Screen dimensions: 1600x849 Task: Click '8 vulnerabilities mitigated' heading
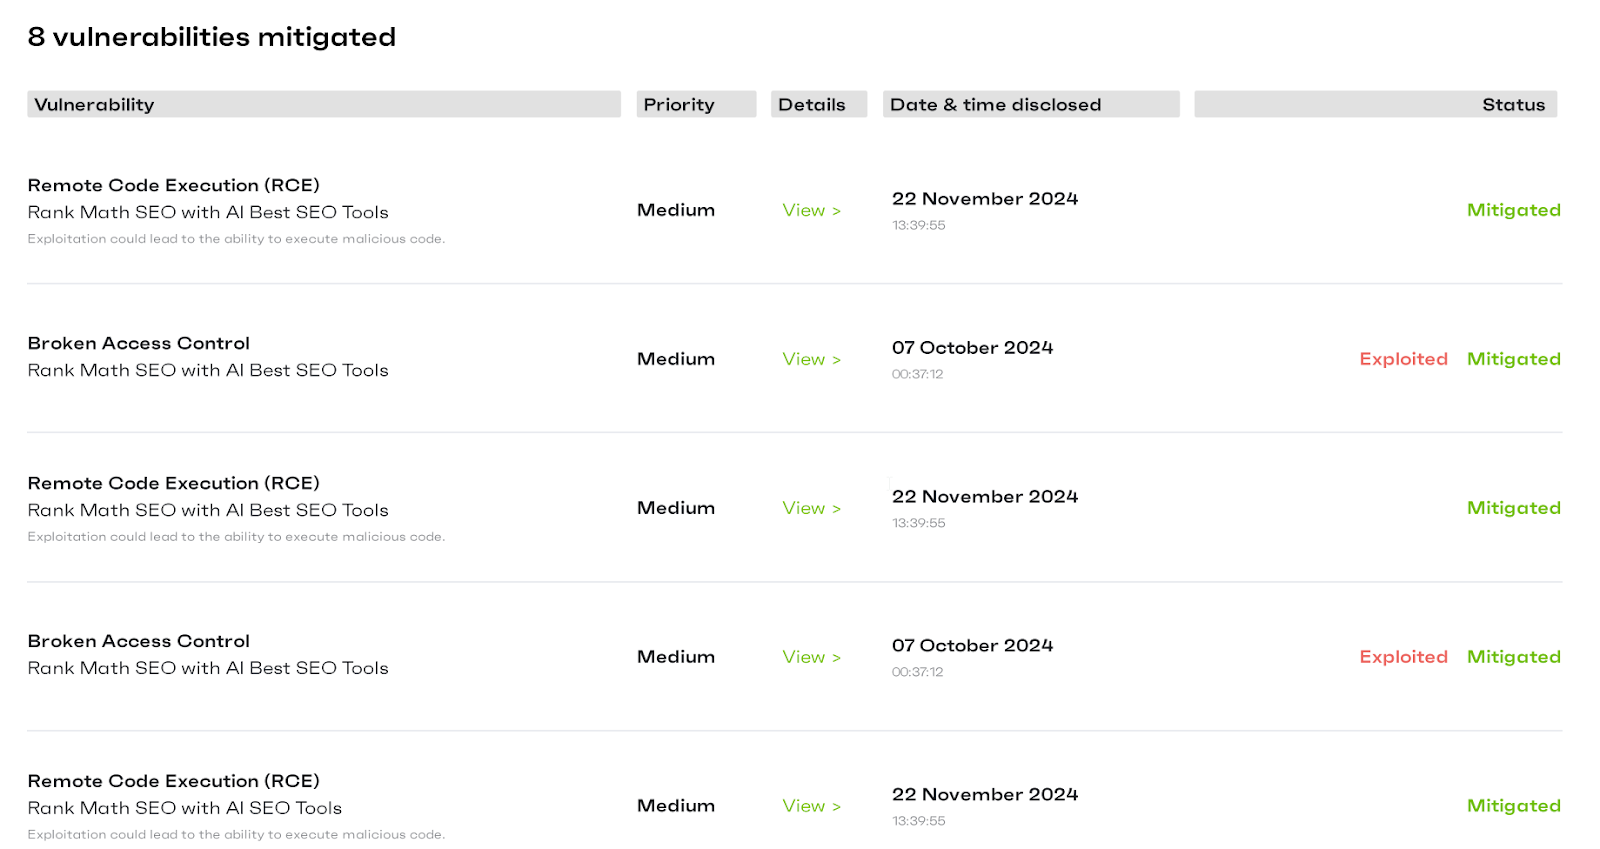click(x=212, y=37)
